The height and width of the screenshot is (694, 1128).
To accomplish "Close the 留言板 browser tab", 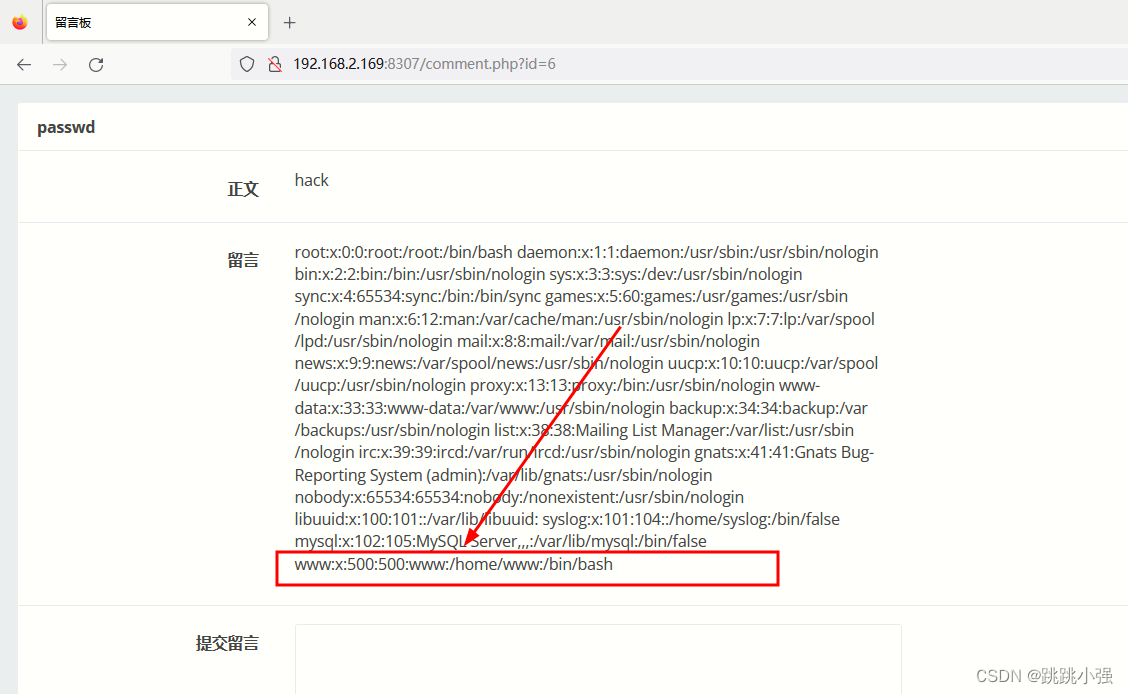I will click(252, 22).
